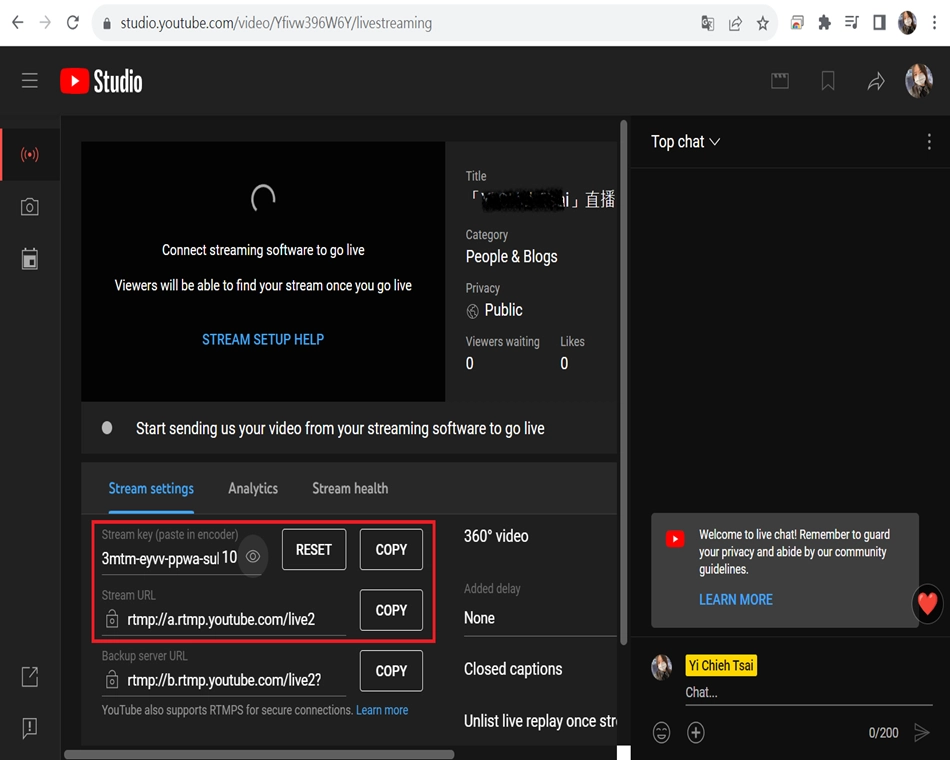Click the horizontal scrollbar at the bottom

259,755
